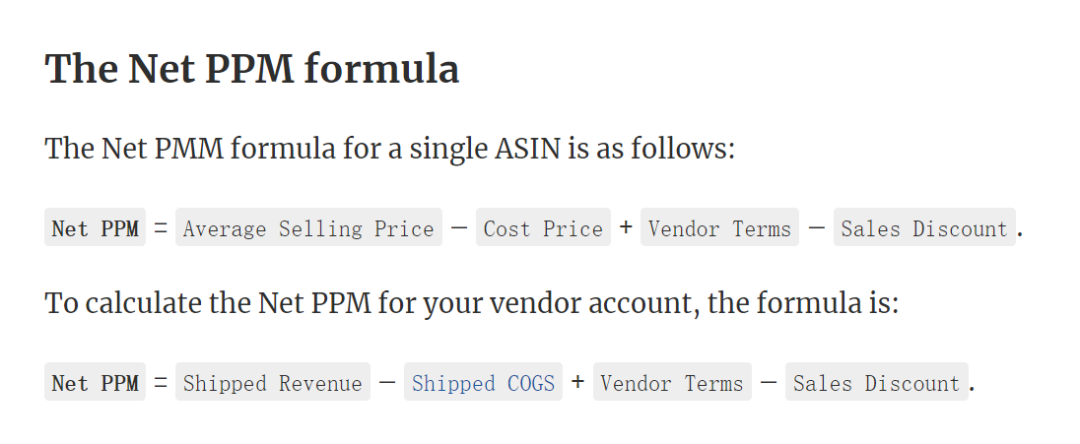Open the Shipped COGS link
The image size is (1080, 444).
[x=483, y=383]
